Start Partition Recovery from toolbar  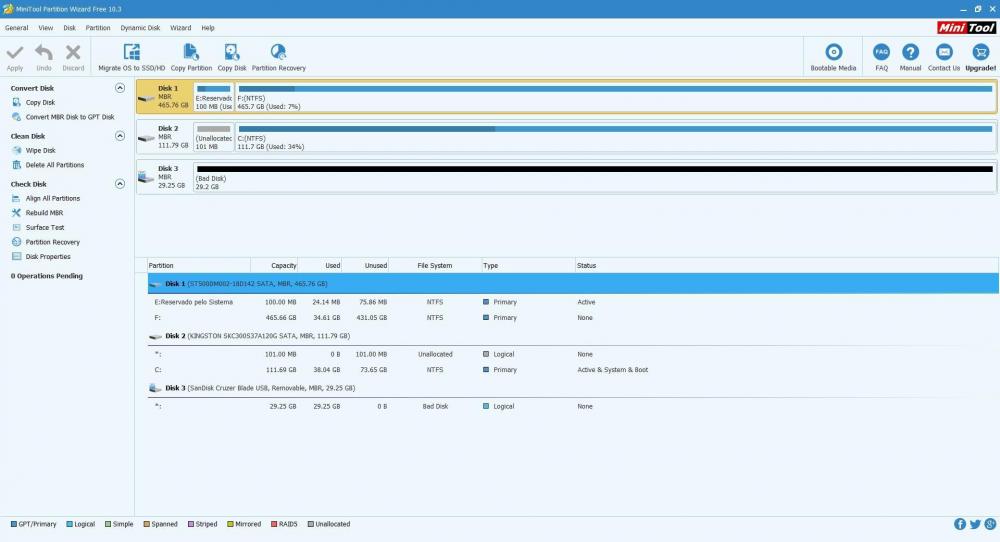tap(278, 52)
